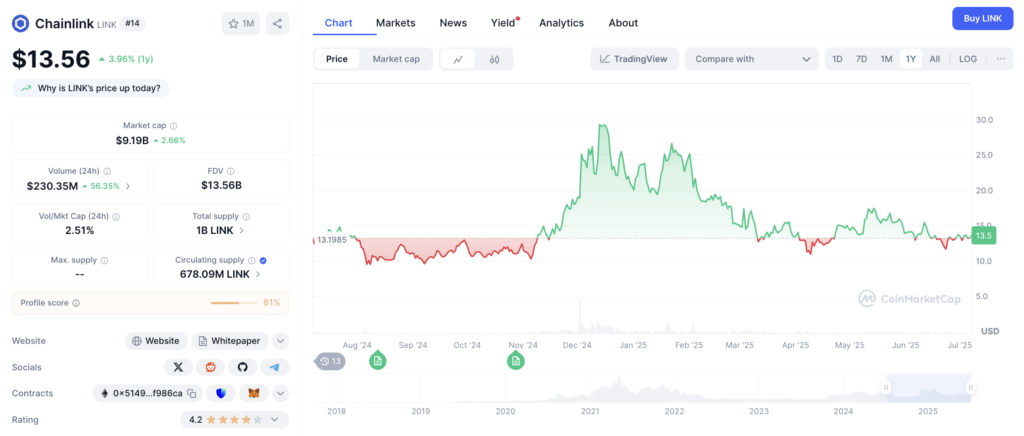Set chart range to All
The width and height of the screenshot is (1024, 436).
(x=935, y=59)
